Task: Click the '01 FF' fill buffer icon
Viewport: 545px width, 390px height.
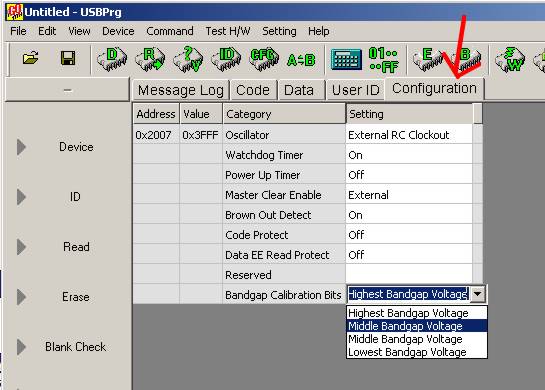Action: [384, 60]
